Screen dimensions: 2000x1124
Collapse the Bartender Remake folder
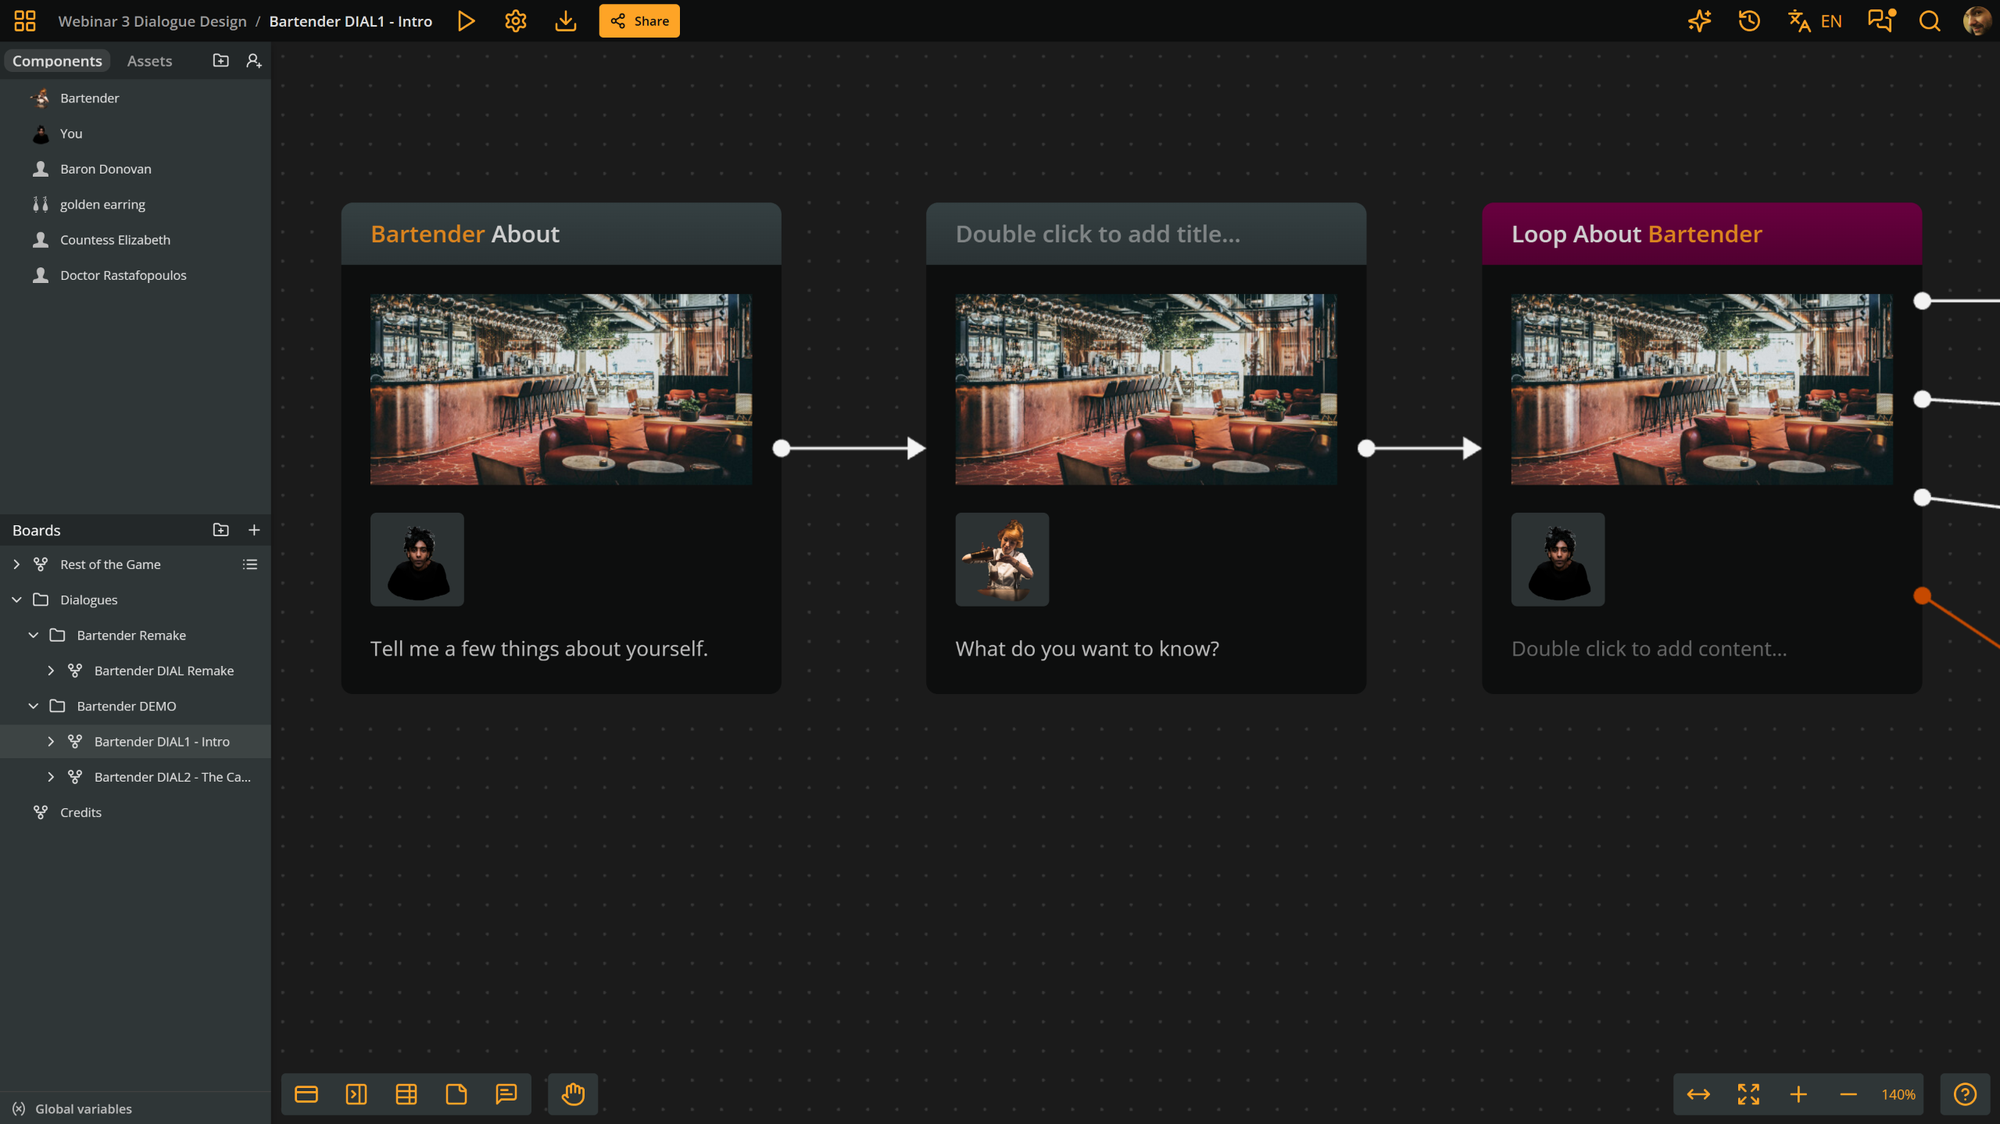33,636
